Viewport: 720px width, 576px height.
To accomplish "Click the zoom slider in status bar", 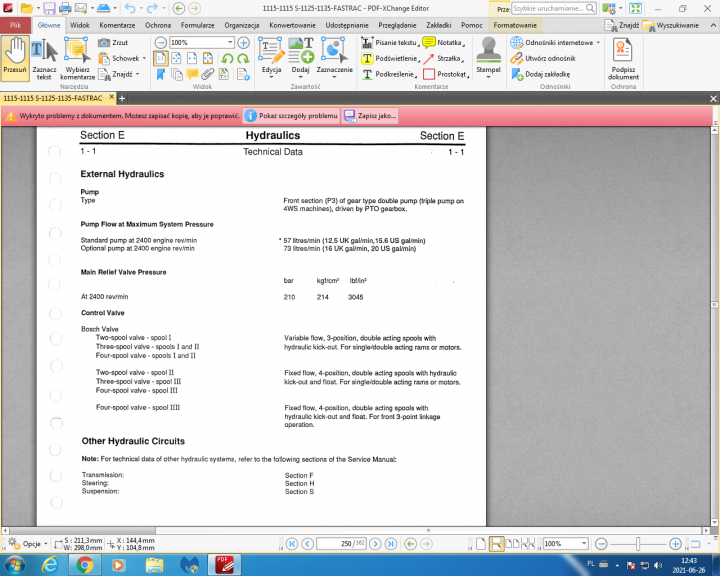I will [x=638, y=543].
